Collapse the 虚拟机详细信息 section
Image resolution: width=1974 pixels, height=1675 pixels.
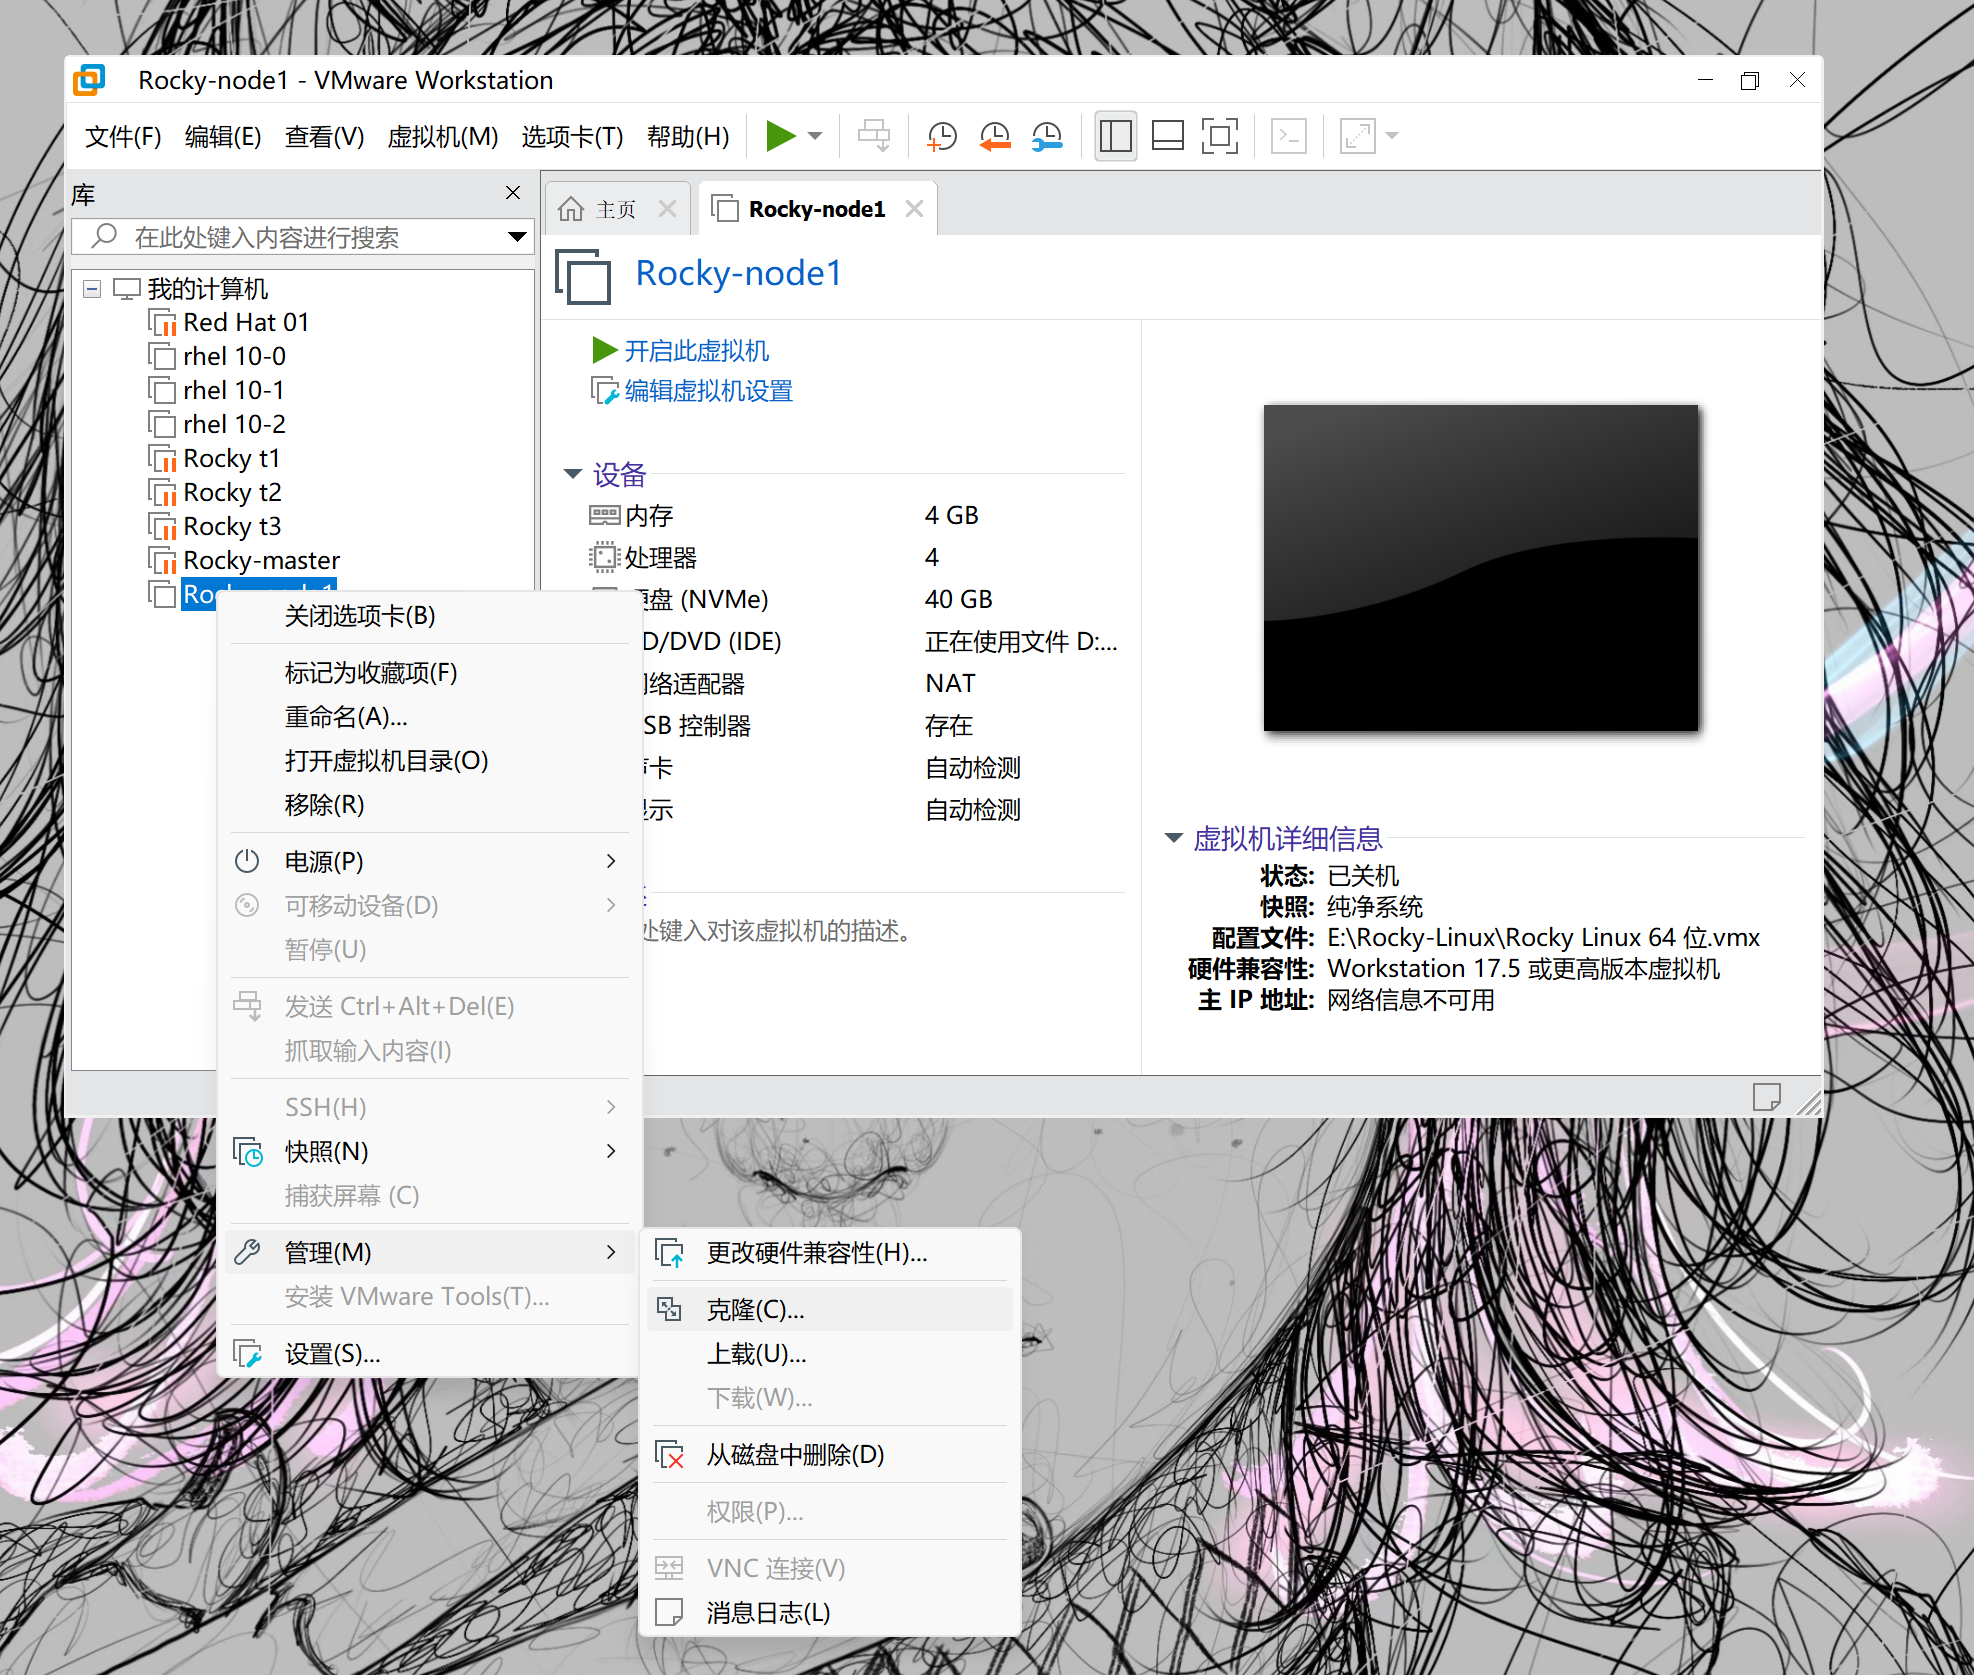click(x=1174, y=838)
